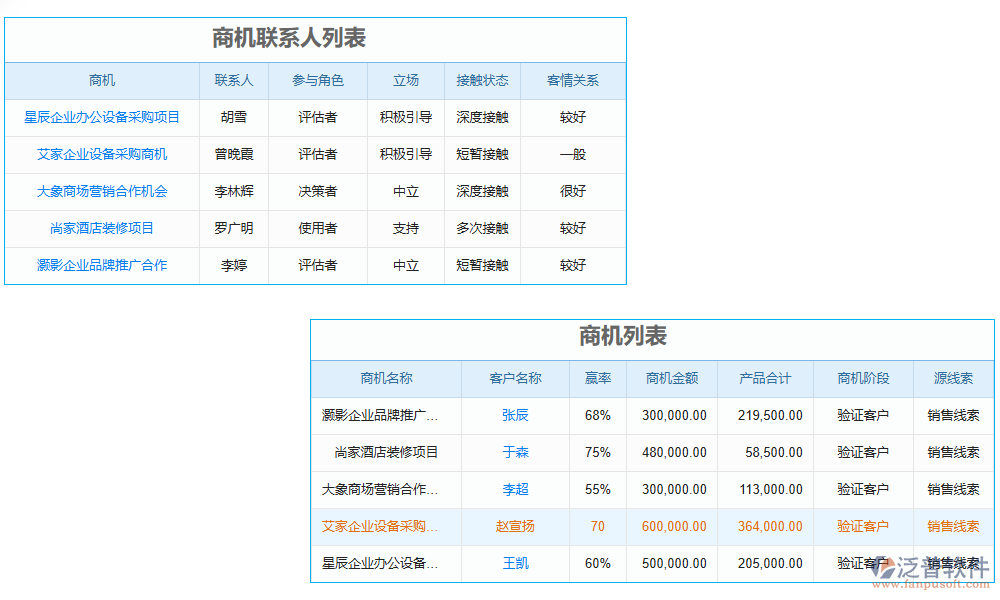Select customer 于森 in the opportunity list
The image size is (1000, 600).
point(514,452)
